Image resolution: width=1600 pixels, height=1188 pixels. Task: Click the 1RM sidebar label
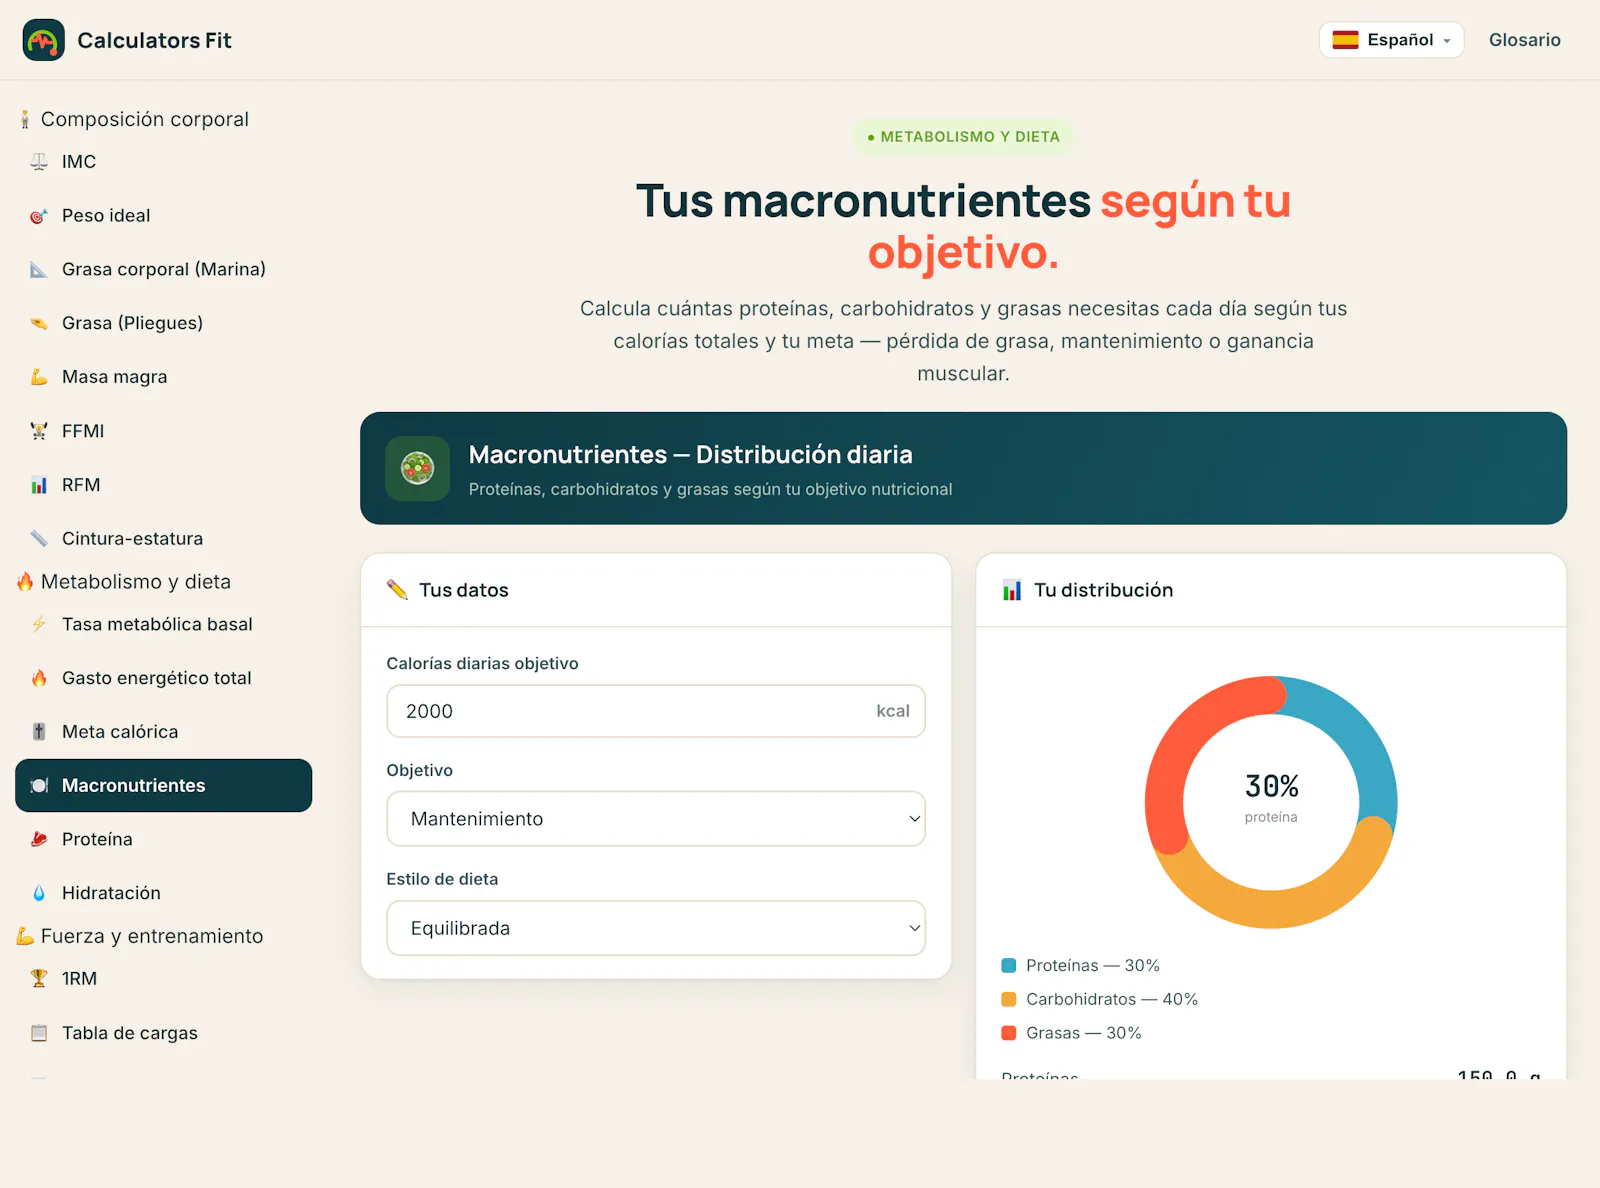click(79, 979)
